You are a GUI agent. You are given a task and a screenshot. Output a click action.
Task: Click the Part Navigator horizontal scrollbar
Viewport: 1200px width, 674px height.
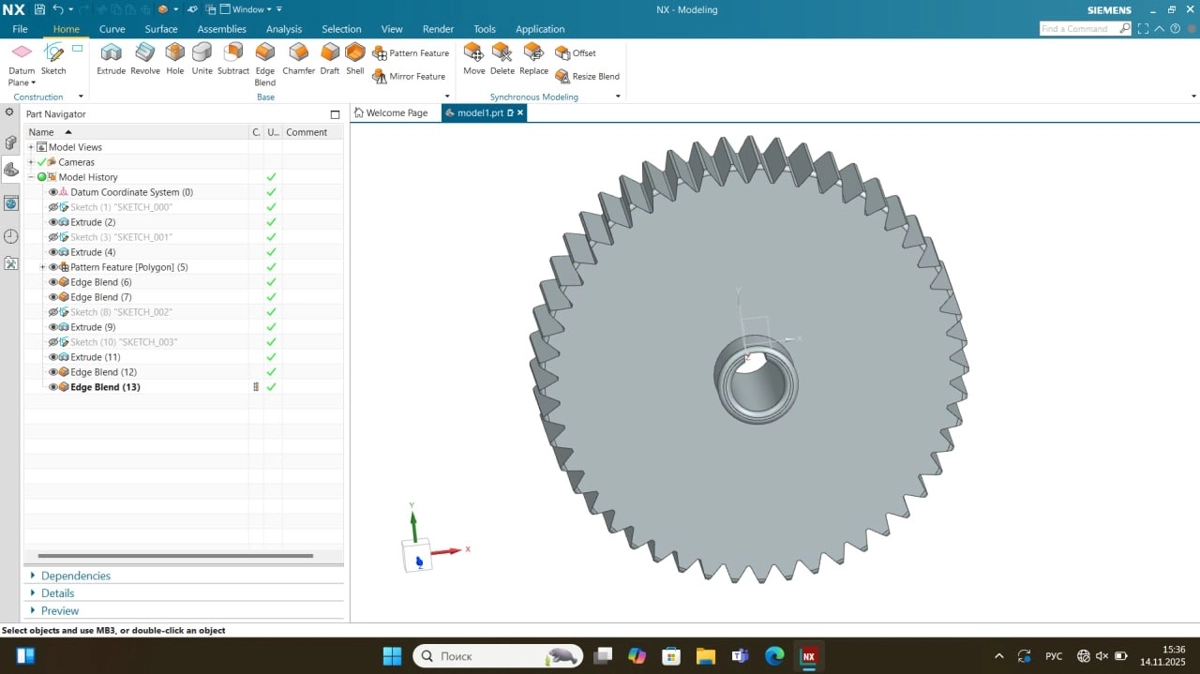click(175, 556)
